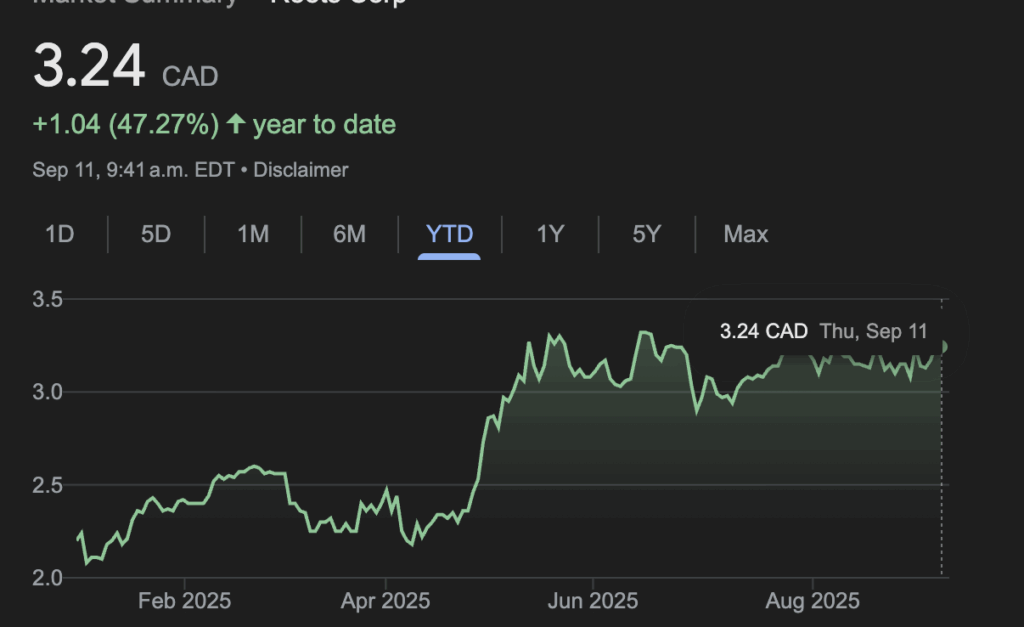Click the large 3.24 price figure
The height and width of the screenshot is (627, 1024).
tap(90, 68)
